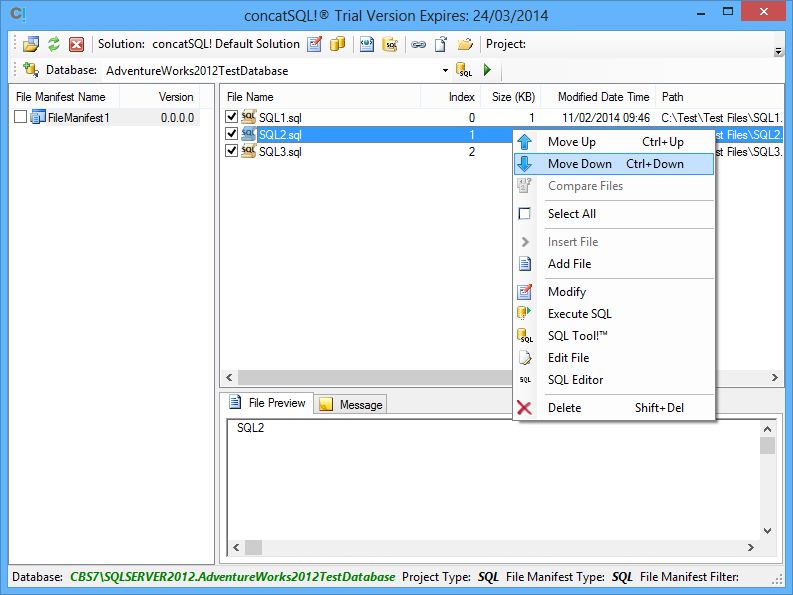Image resolution: width=793 pixels, height=595 pixels.
Task: Choose Modify from context menu
Action: (x=614, y=291)
